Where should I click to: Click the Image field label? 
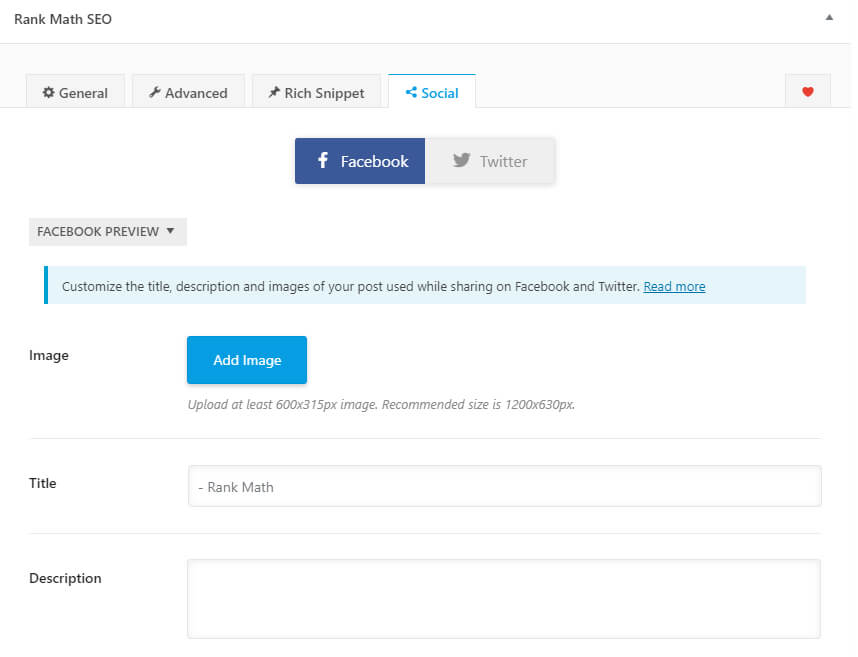49,356
